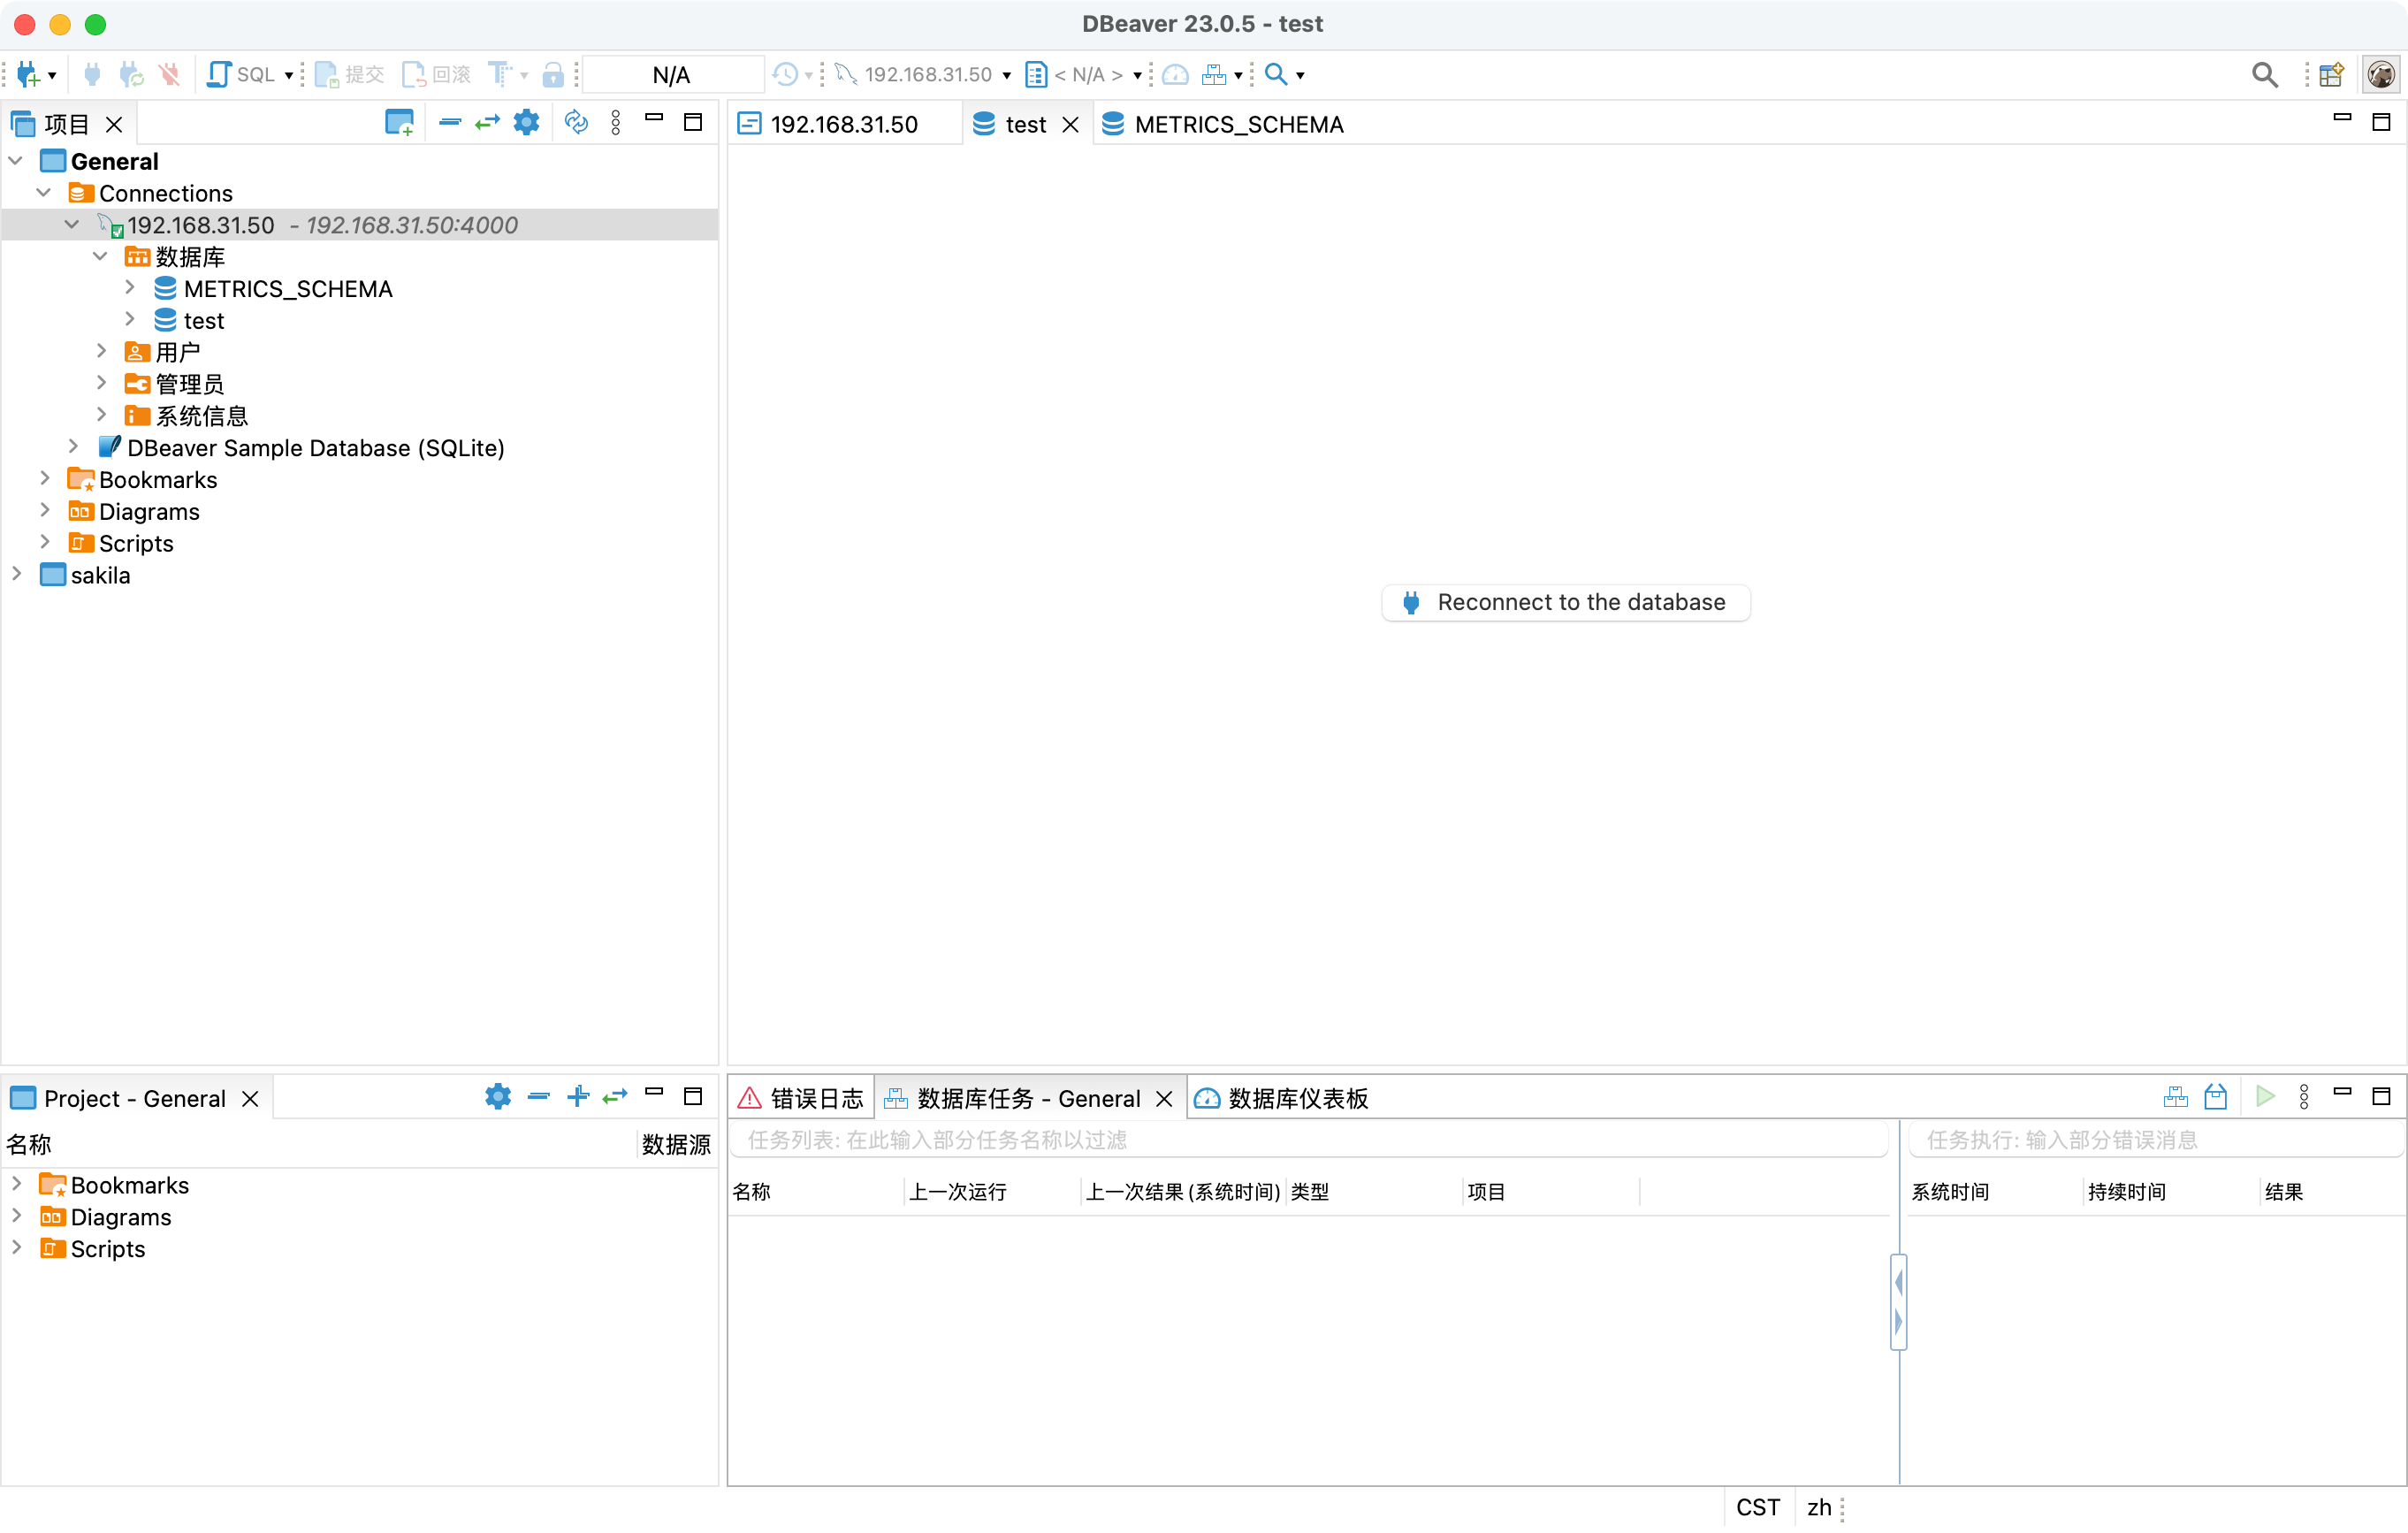Click the sash divider arrows beside the task list
This screenshot has width=2408, height=1533.
point(1898,1301)
